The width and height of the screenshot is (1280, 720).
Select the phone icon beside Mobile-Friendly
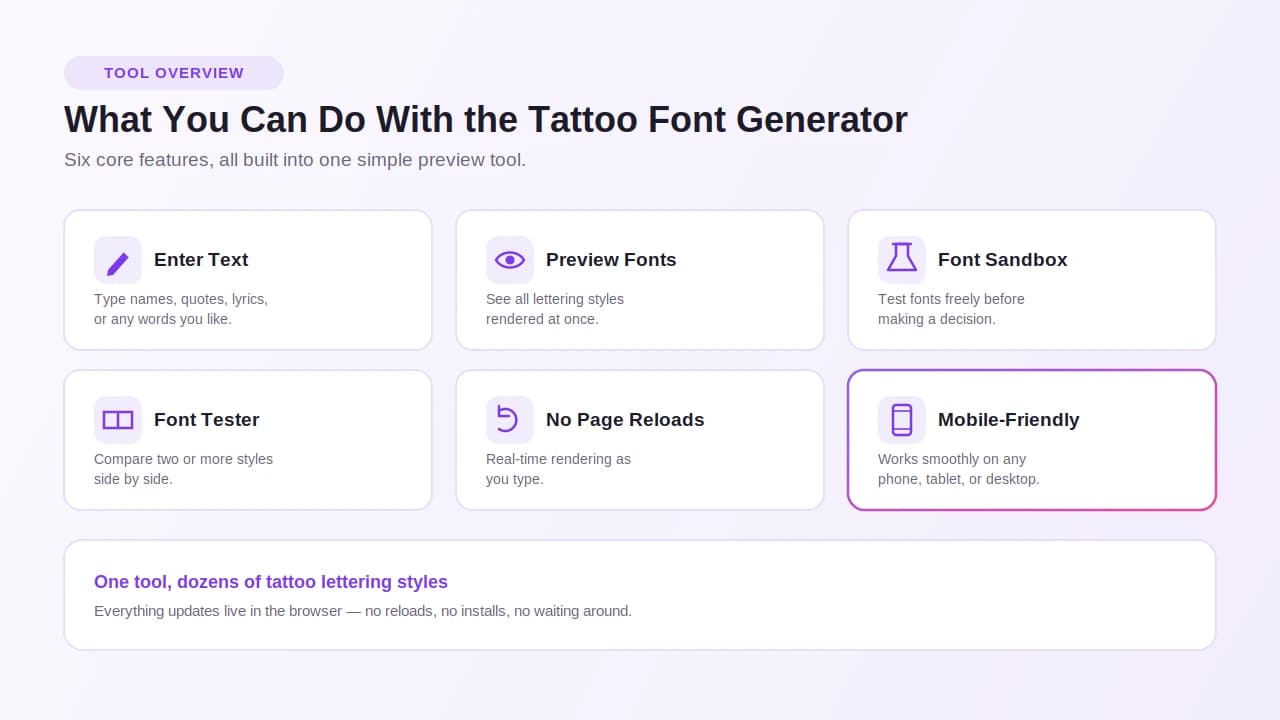tap(902, 420)
